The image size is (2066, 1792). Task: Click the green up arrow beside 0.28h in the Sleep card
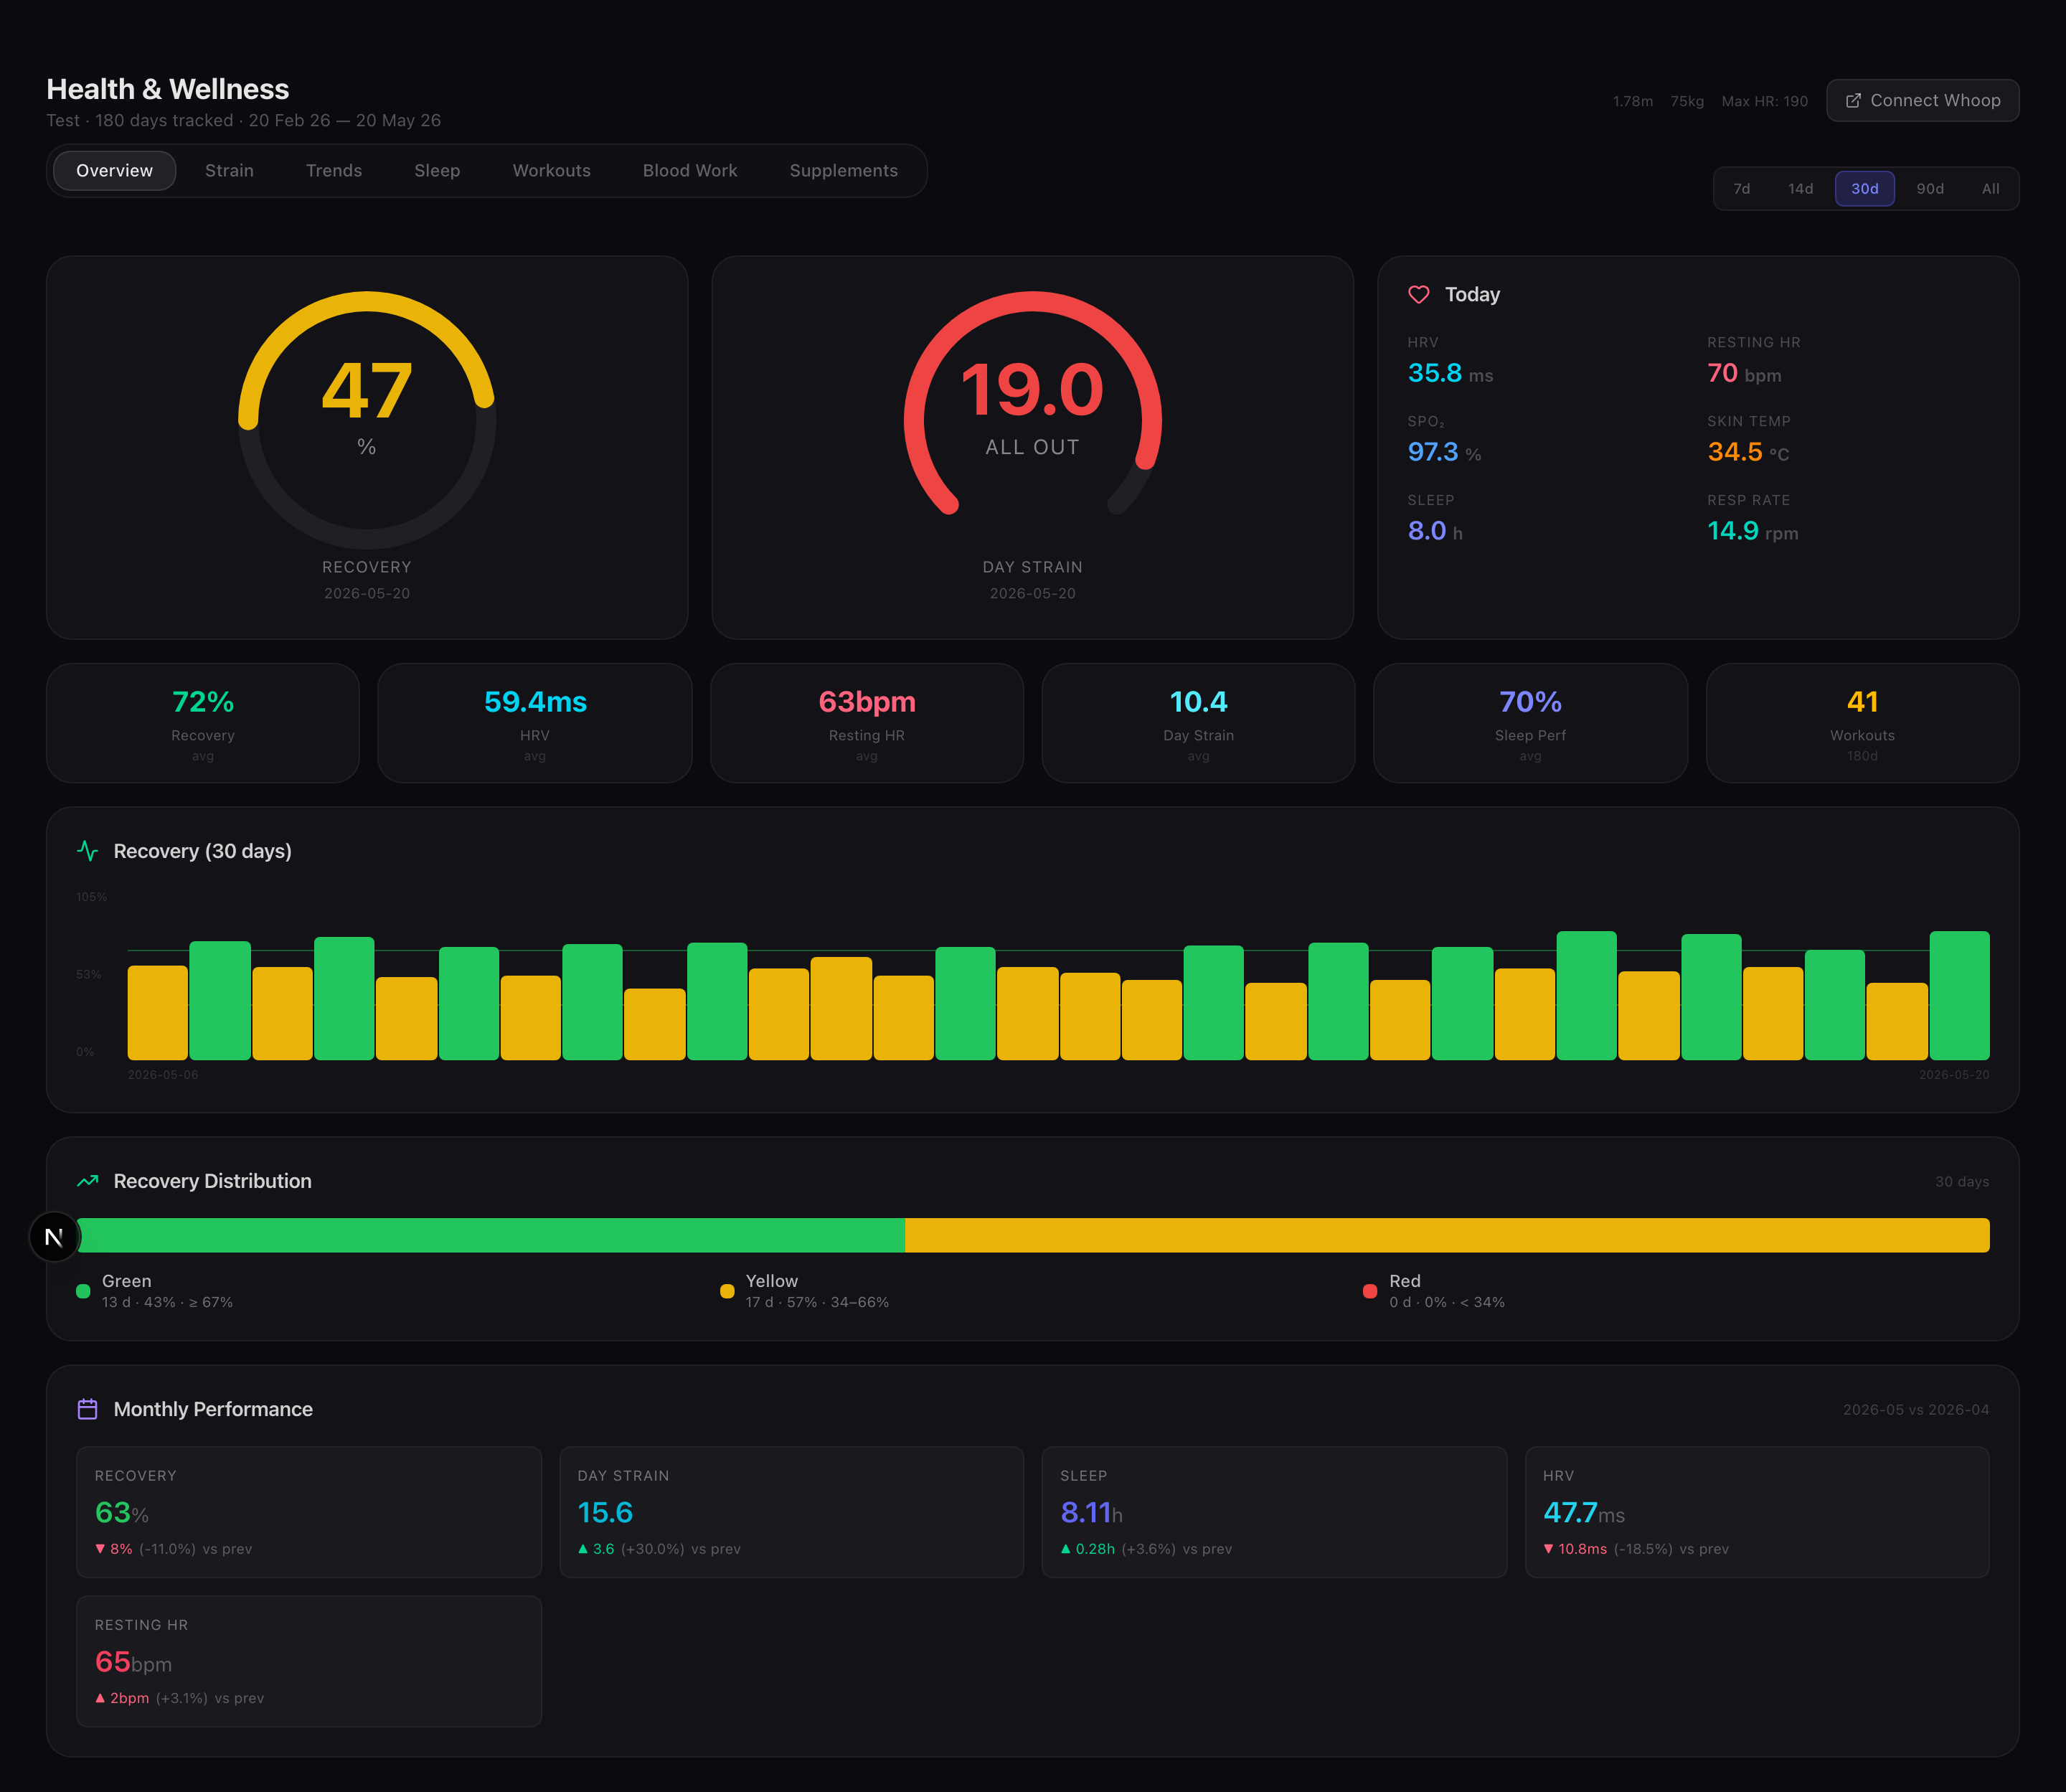tap(1066, 1549)
